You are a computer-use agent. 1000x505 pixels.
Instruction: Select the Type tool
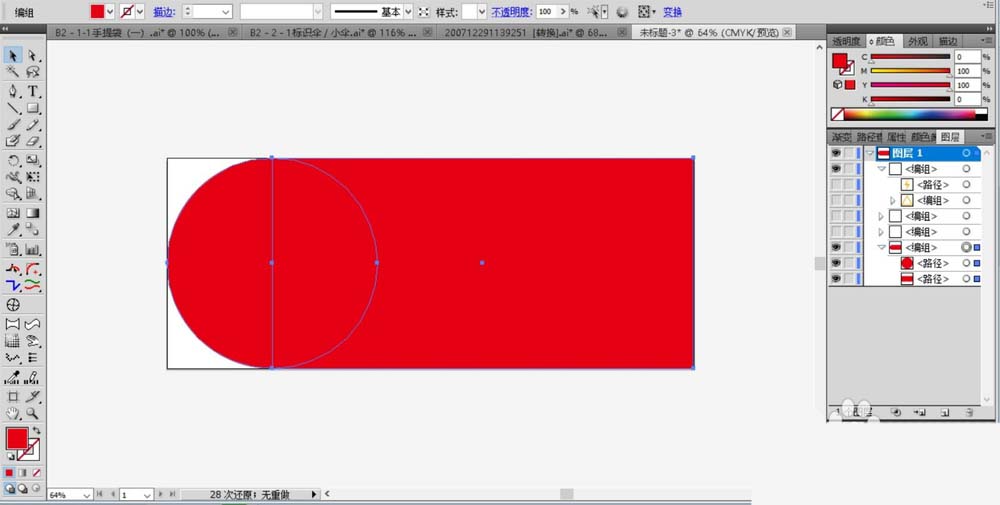33,91
